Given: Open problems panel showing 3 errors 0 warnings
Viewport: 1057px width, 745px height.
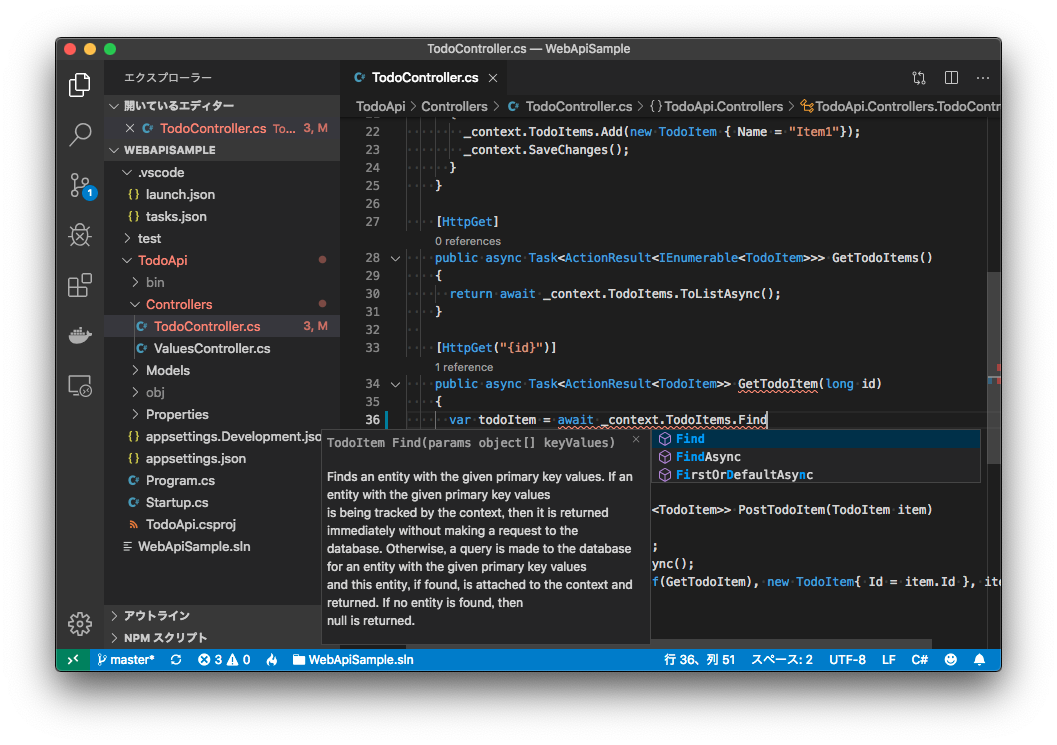Looking at the screenshot, I should (224, 659).
